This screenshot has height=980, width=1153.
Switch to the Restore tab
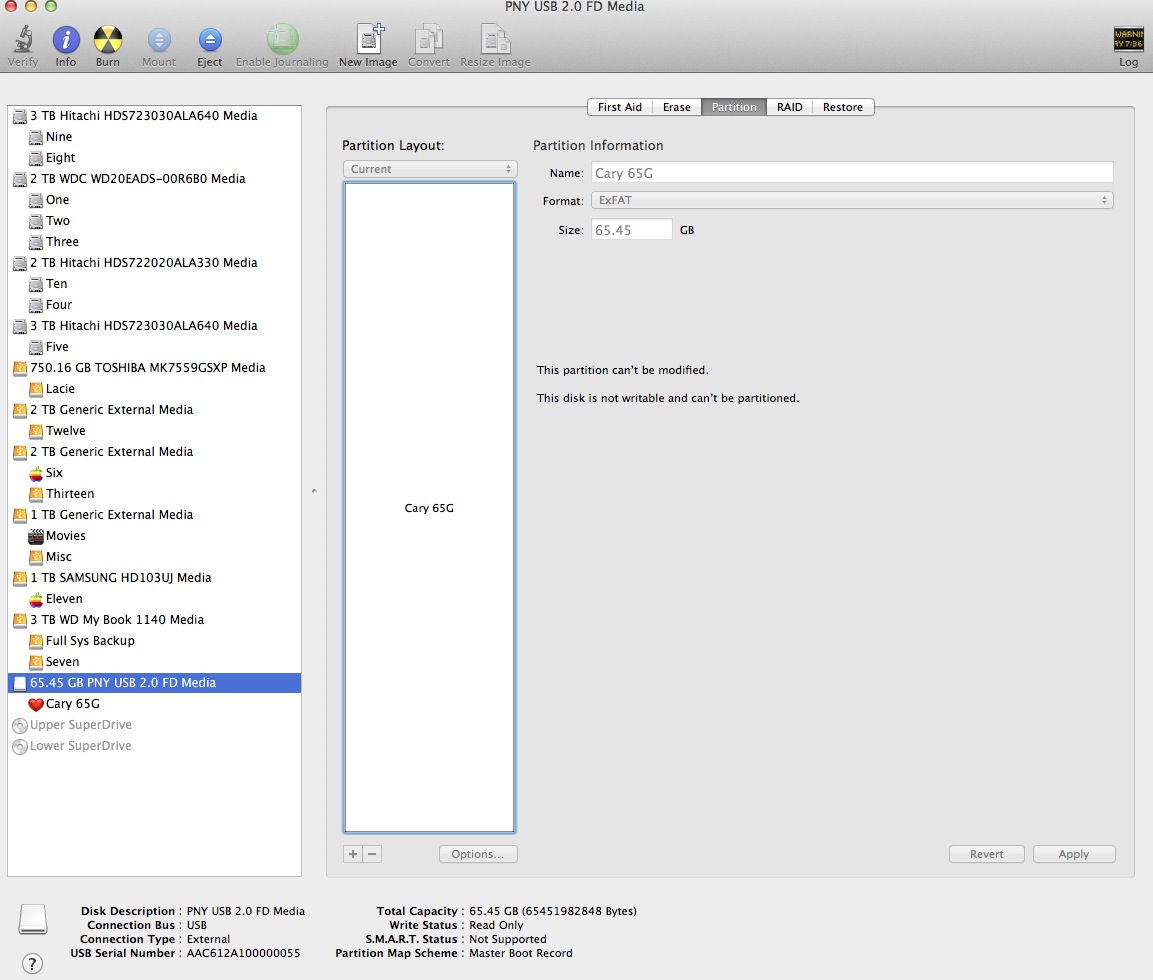click(843, 107)
